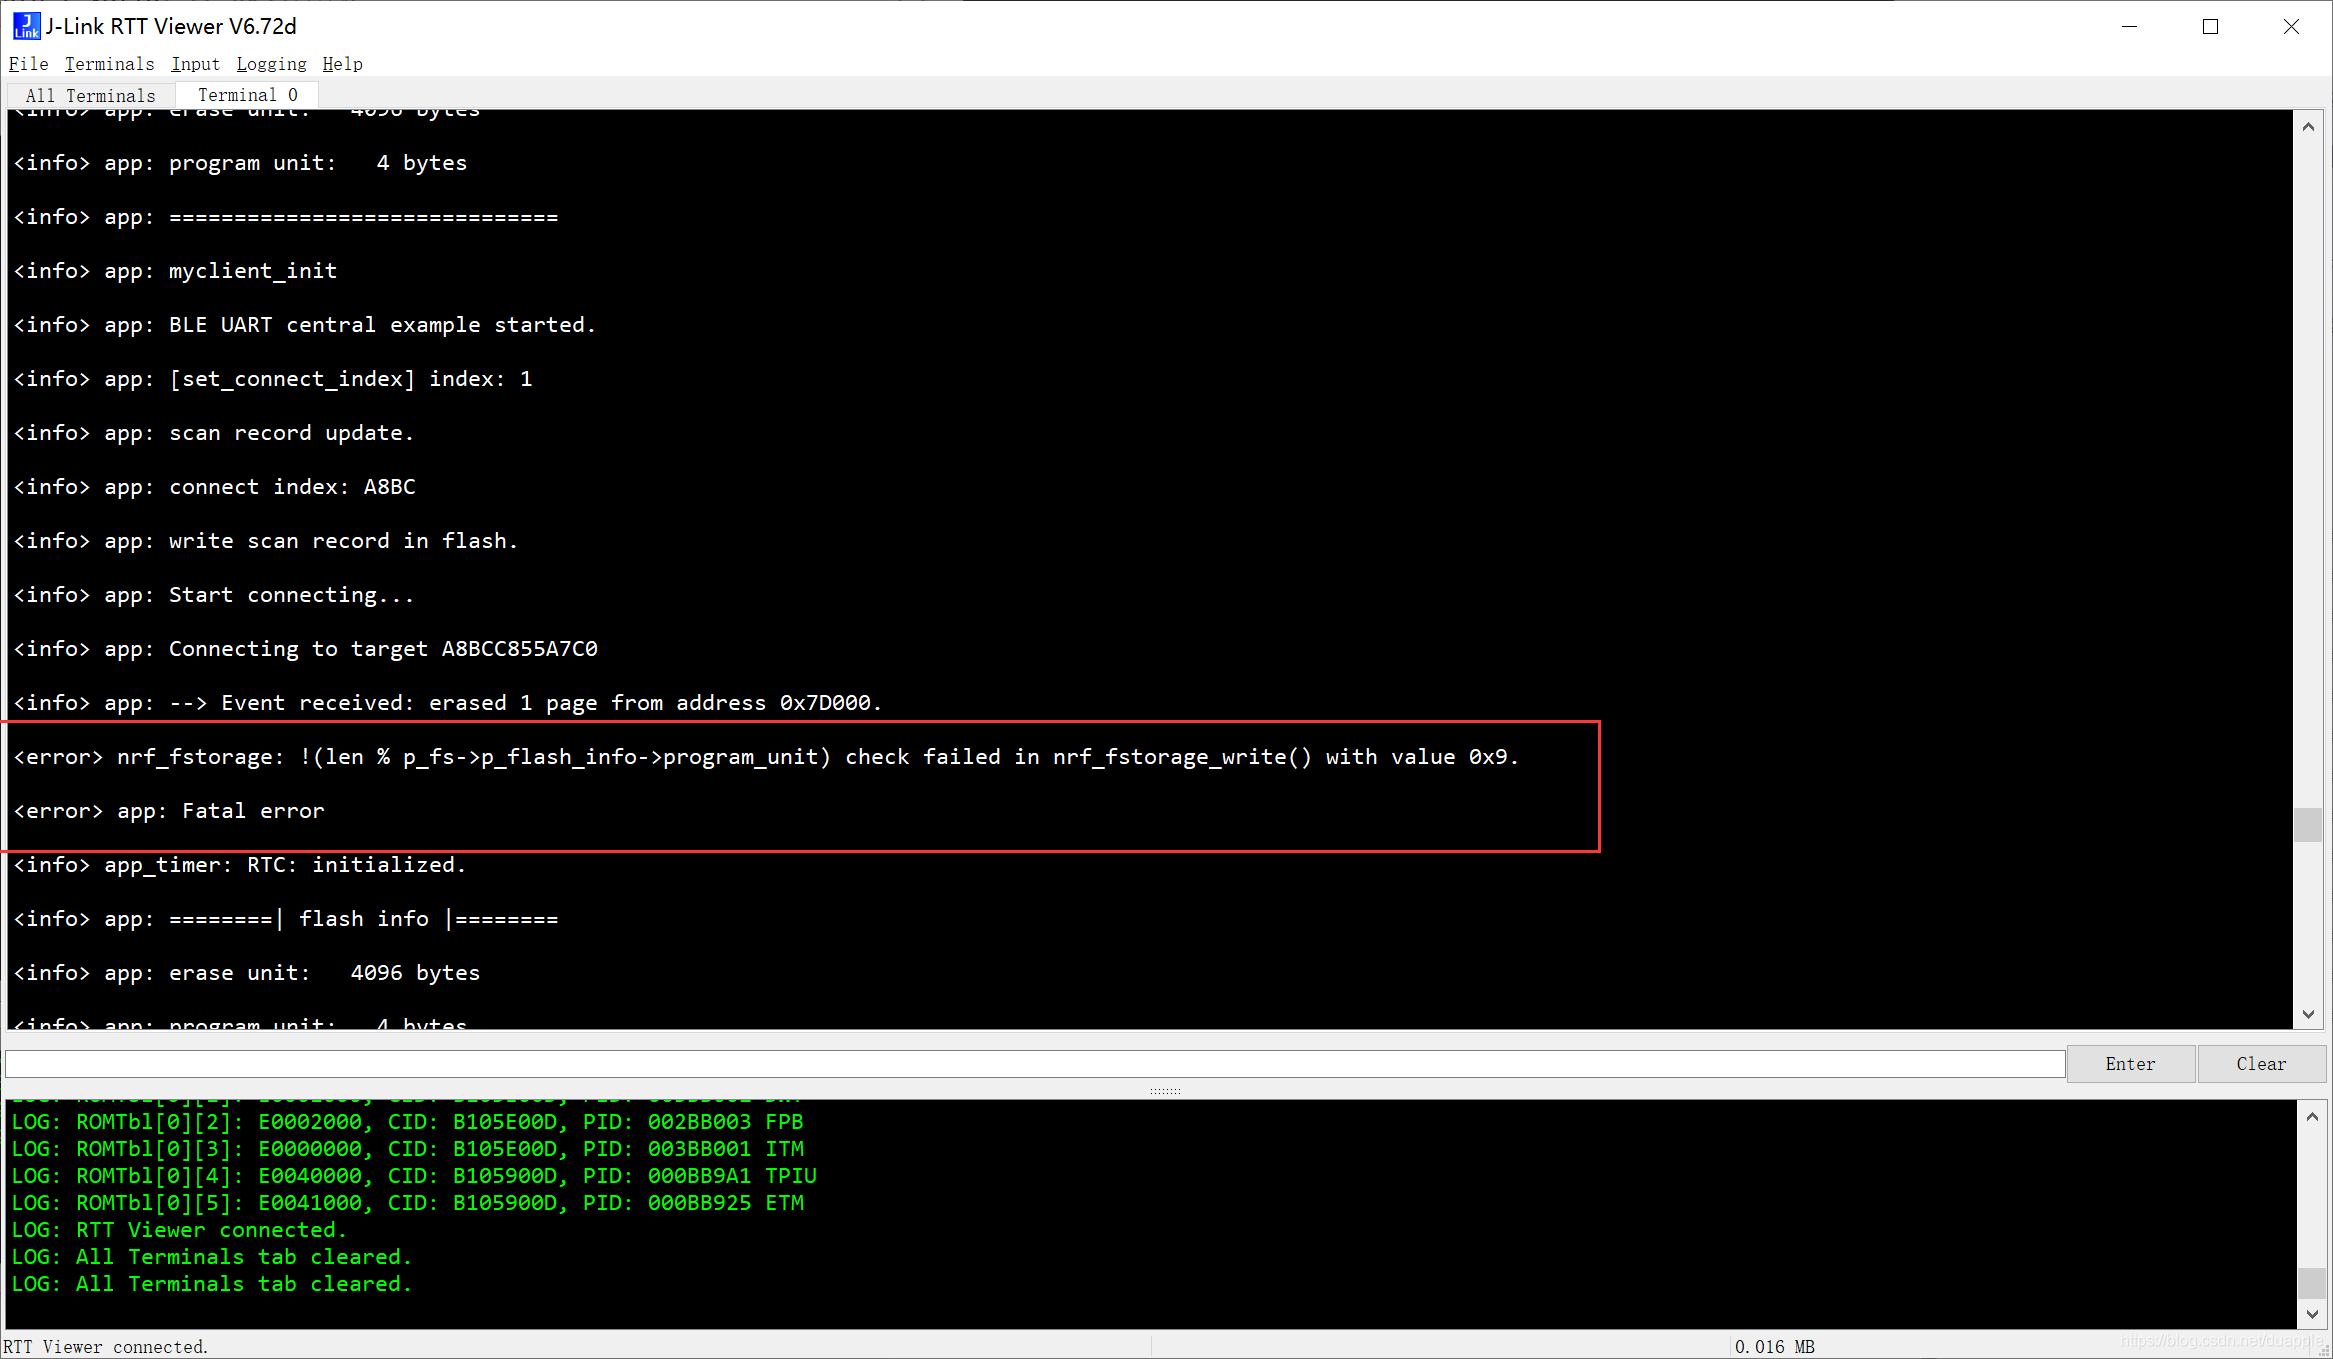The width and height of the screenshot is (2333, 1359).
Task: Switch to the All Terminals tab
Action: (91, 96)
